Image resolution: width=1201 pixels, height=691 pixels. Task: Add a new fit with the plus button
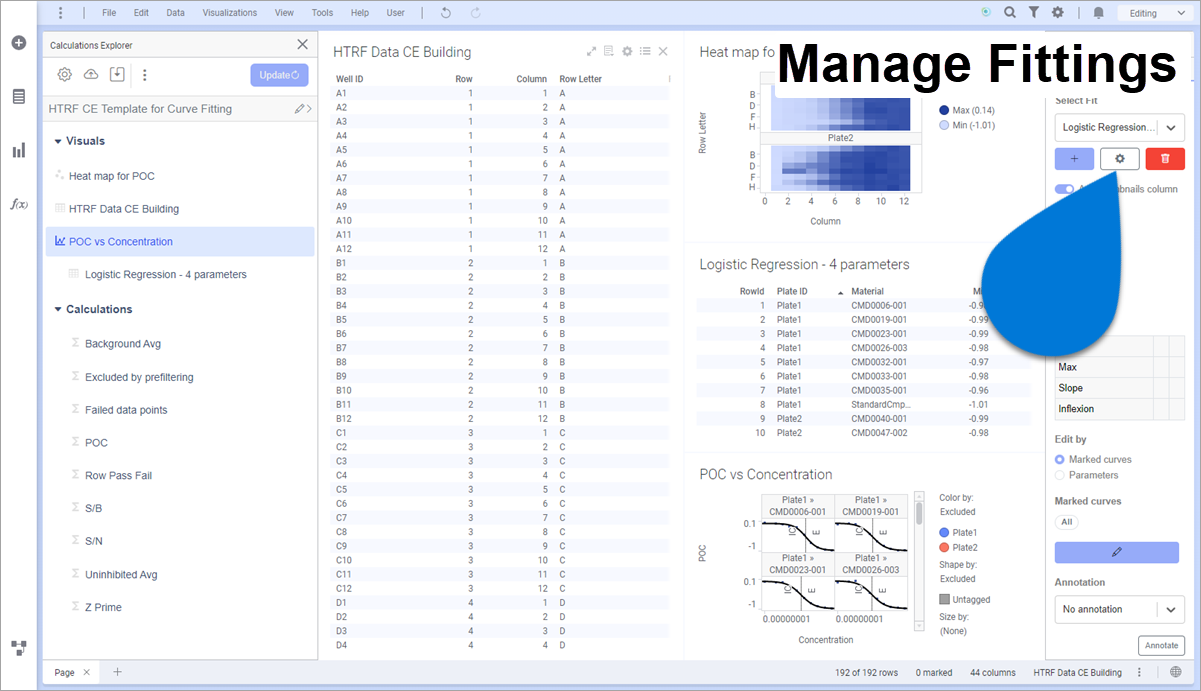click(1074, 159)
